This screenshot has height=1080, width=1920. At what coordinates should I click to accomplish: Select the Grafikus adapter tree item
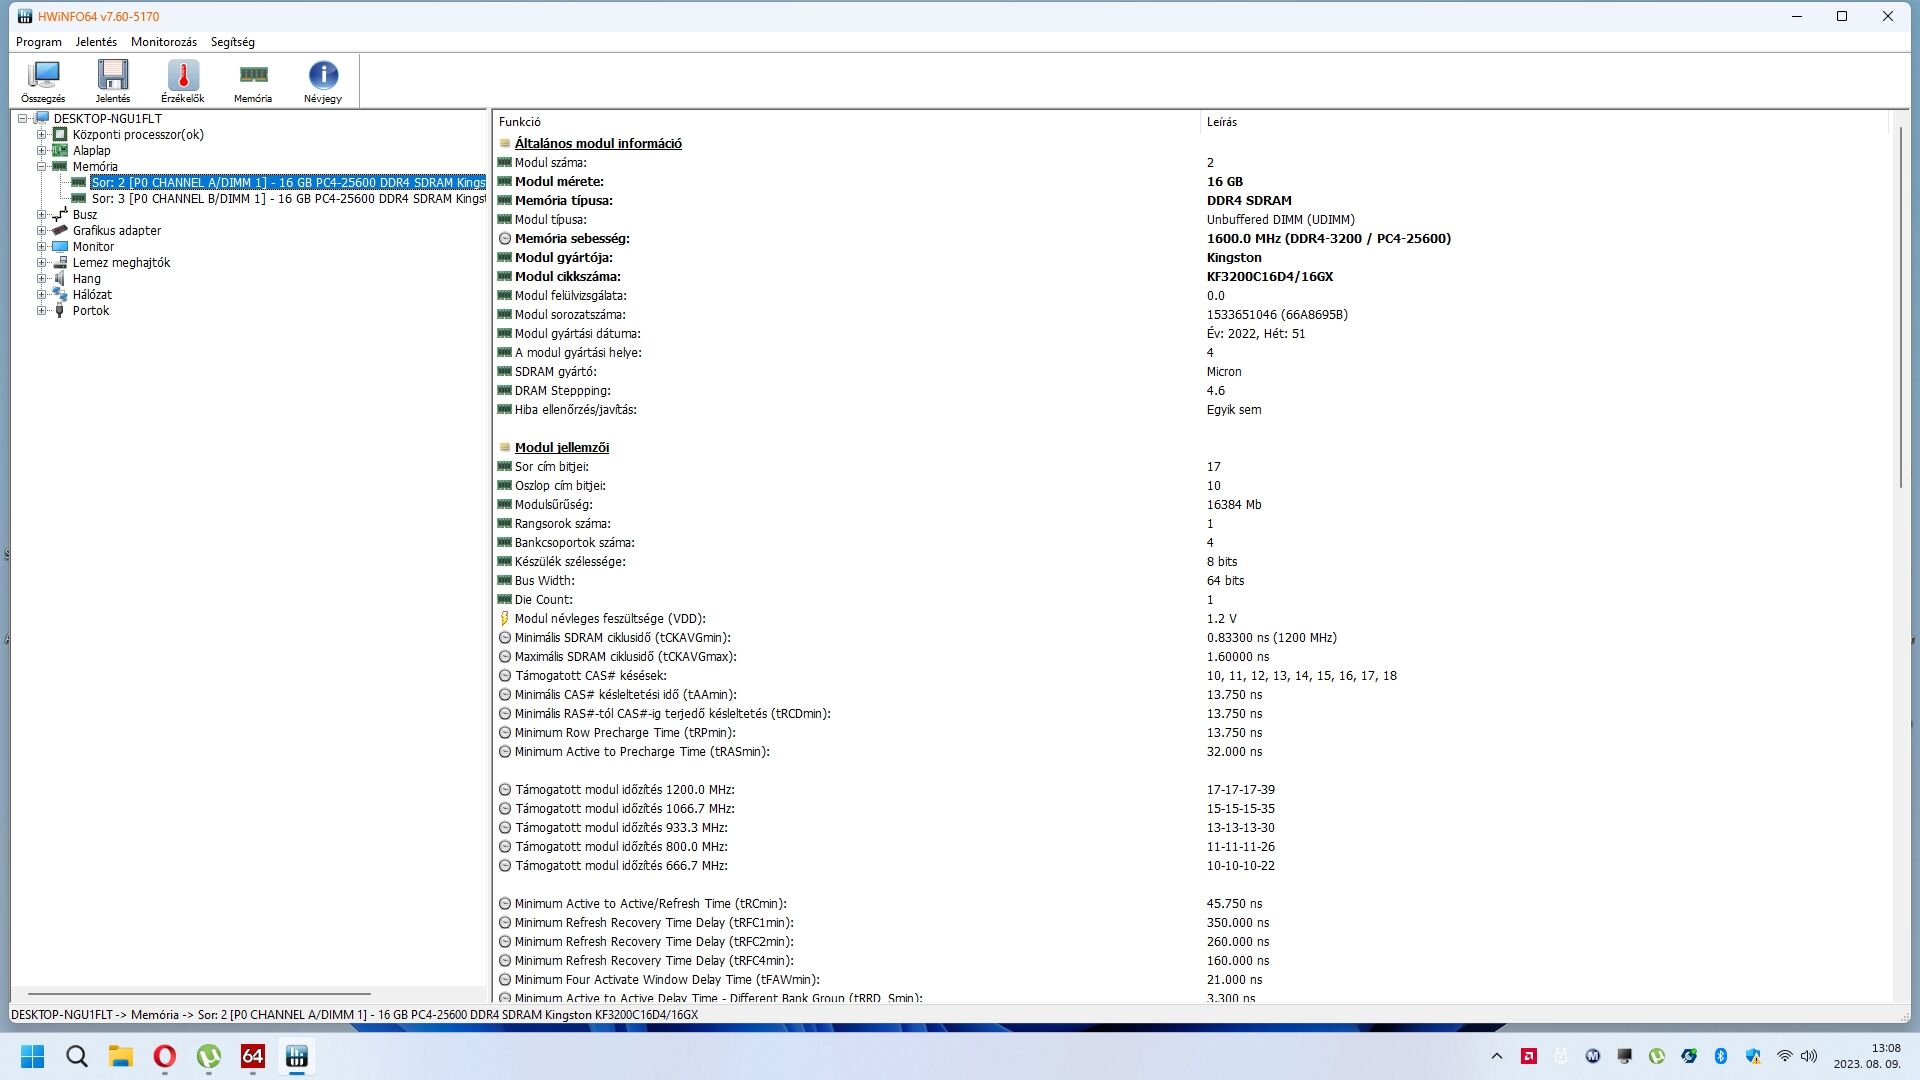click(116, 230)
